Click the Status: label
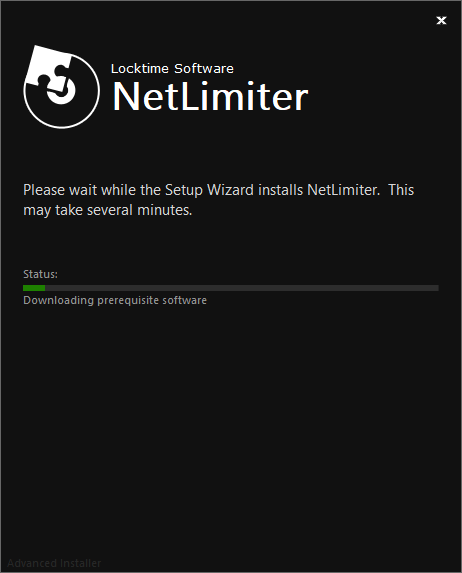The height and width of the screenshot is (573, 462). (x=40, y=274)
